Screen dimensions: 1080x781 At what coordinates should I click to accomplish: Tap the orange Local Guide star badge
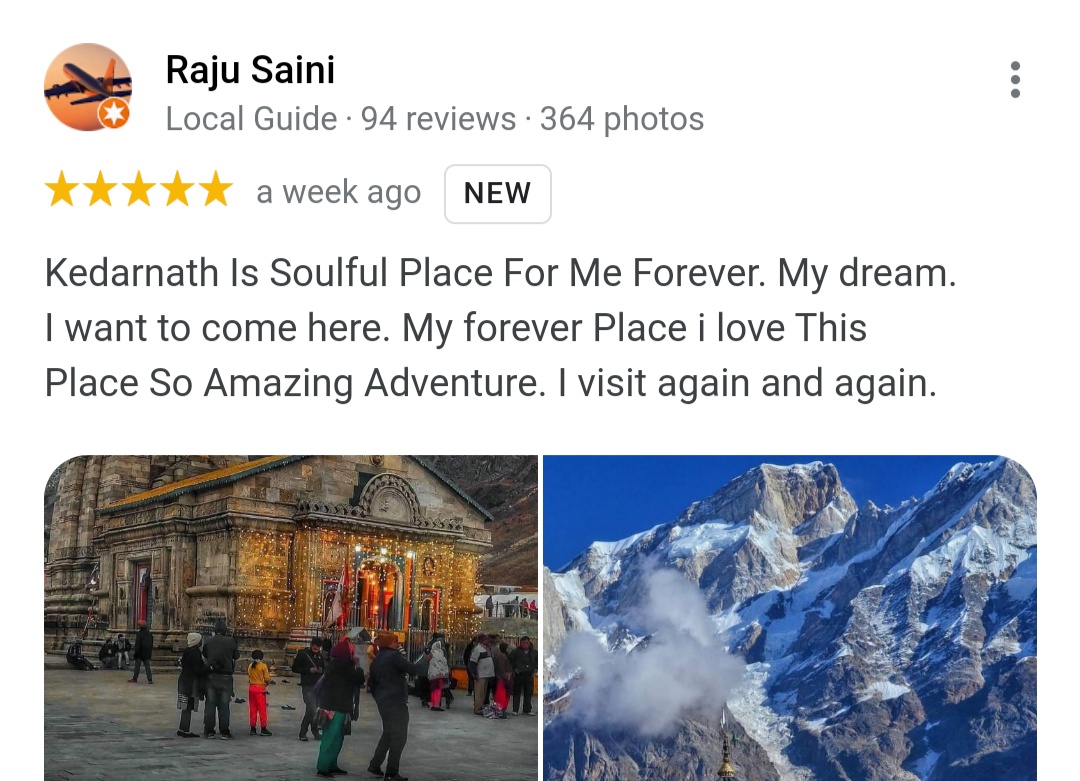click(114, 113)
